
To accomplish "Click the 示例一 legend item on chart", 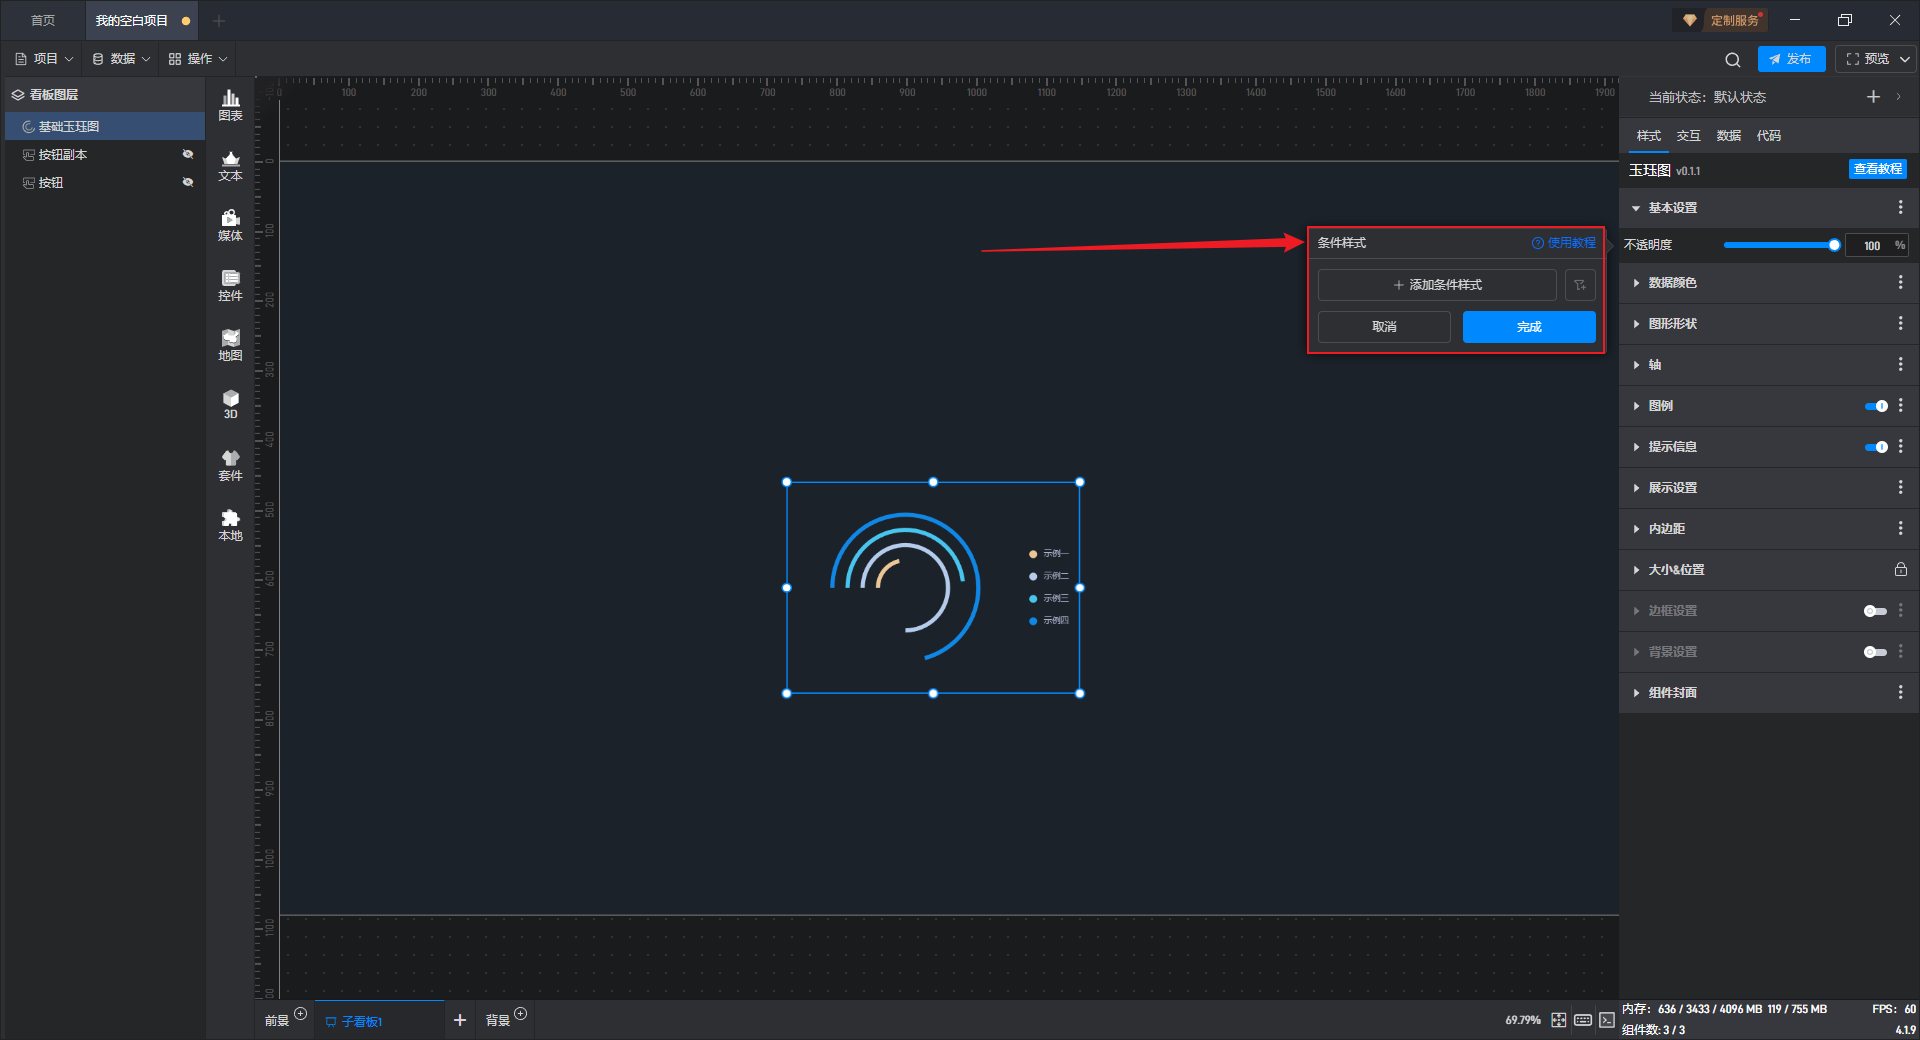I will 1048,554.
